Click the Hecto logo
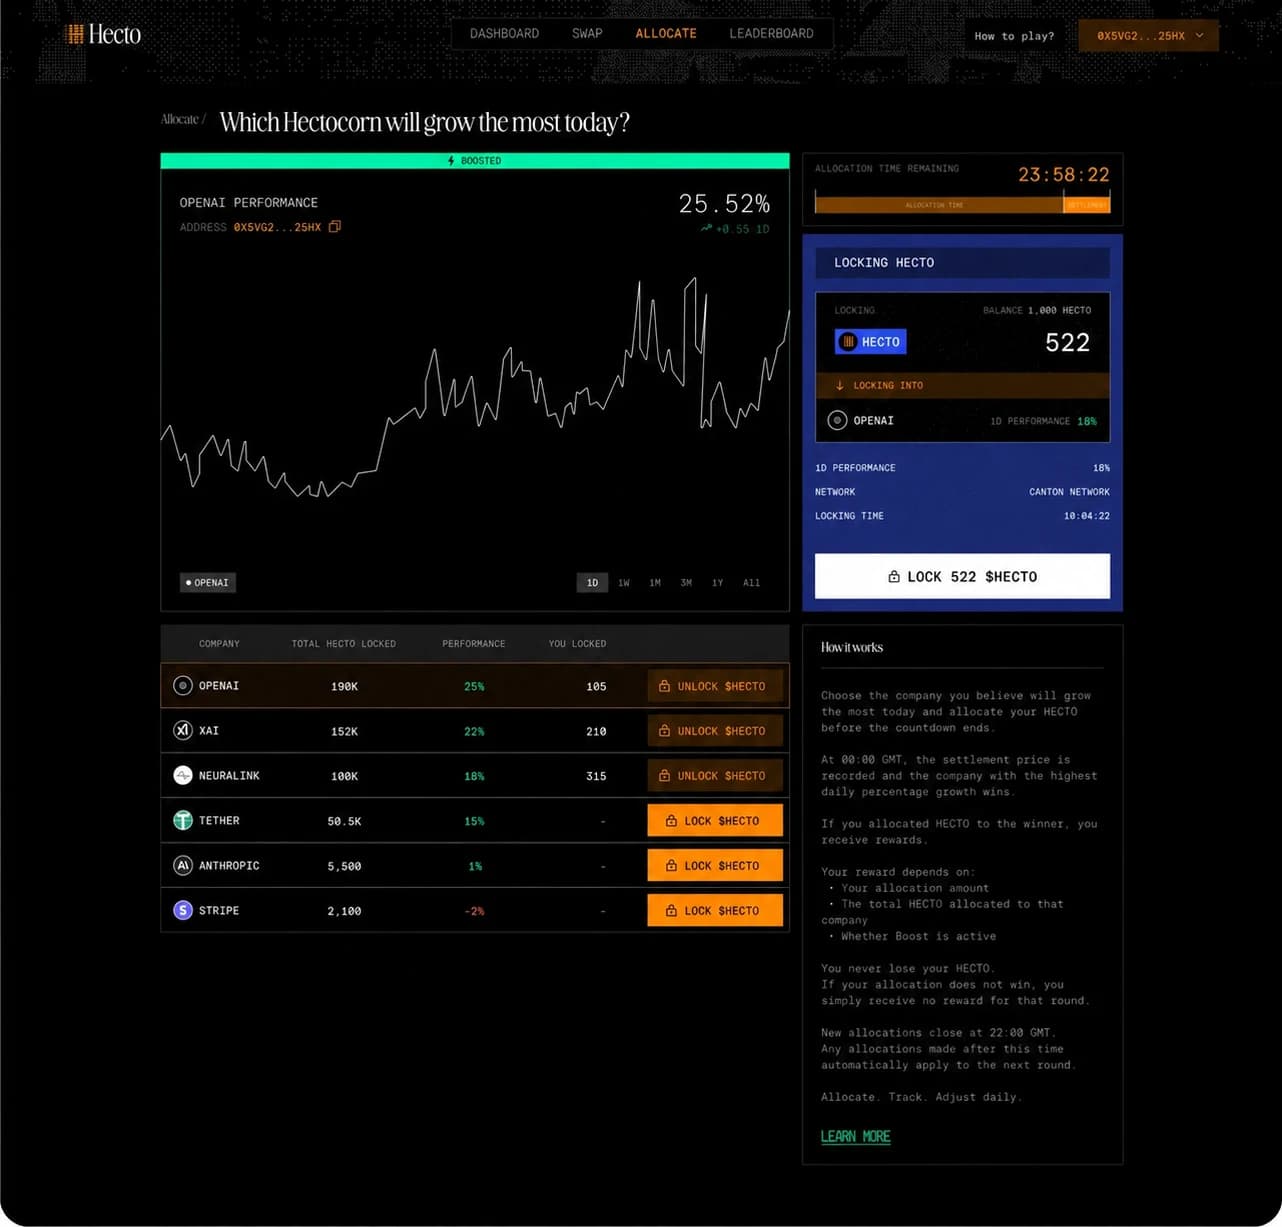 pyautogui.click(x=103, y=34)
